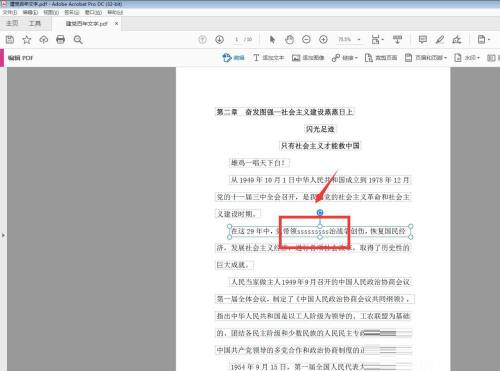Viewport: 500px width, 371px height.
Task: Switch to the Home tab
Action: (x=12, y=23)
